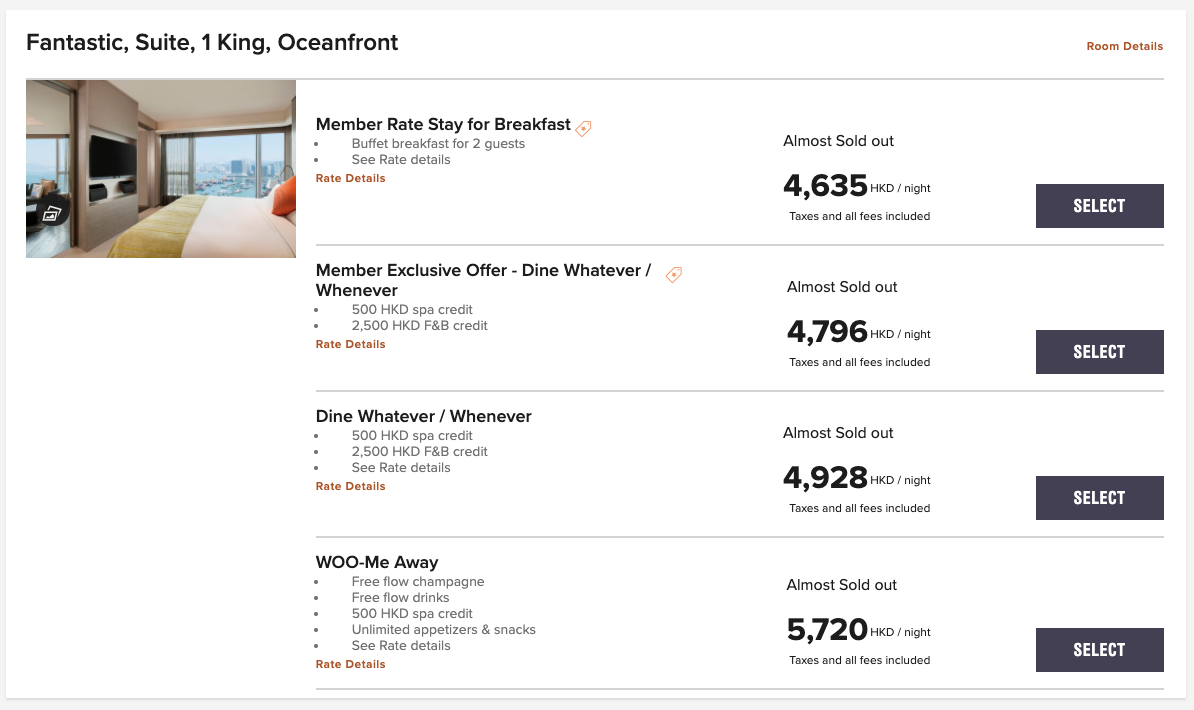Image resolution: width=1194 pixels, height=710 pixels.
Task: Open Rate Details for Stay for Breakfast
Action: [x=350, y=178]
